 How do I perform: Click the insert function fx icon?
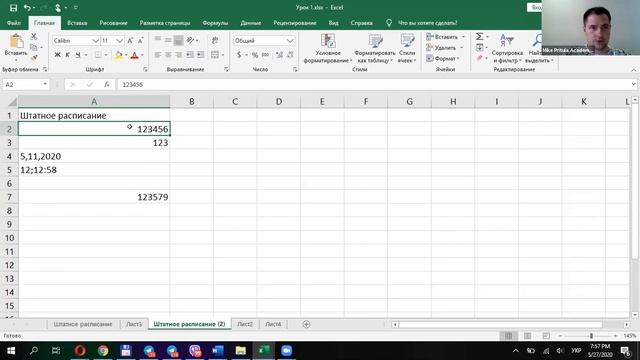click(x=107, y=84)
